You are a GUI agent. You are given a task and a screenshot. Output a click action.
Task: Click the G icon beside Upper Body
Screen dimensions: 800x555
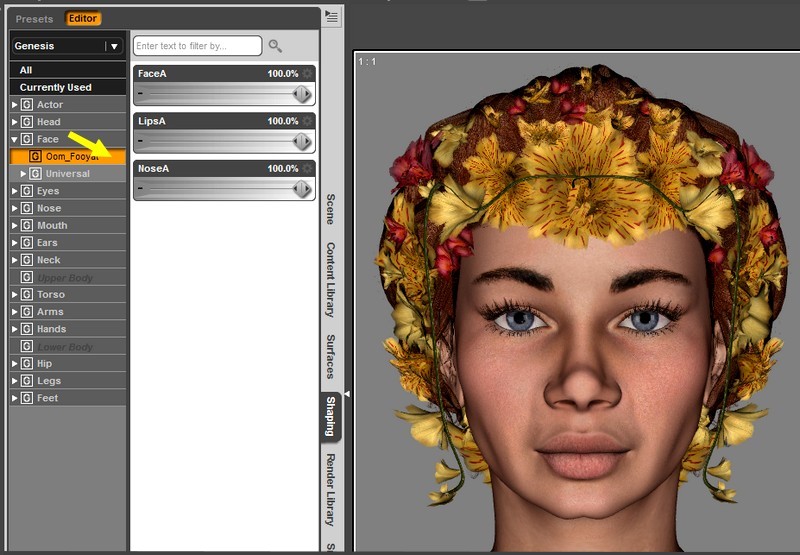(27, 278)
